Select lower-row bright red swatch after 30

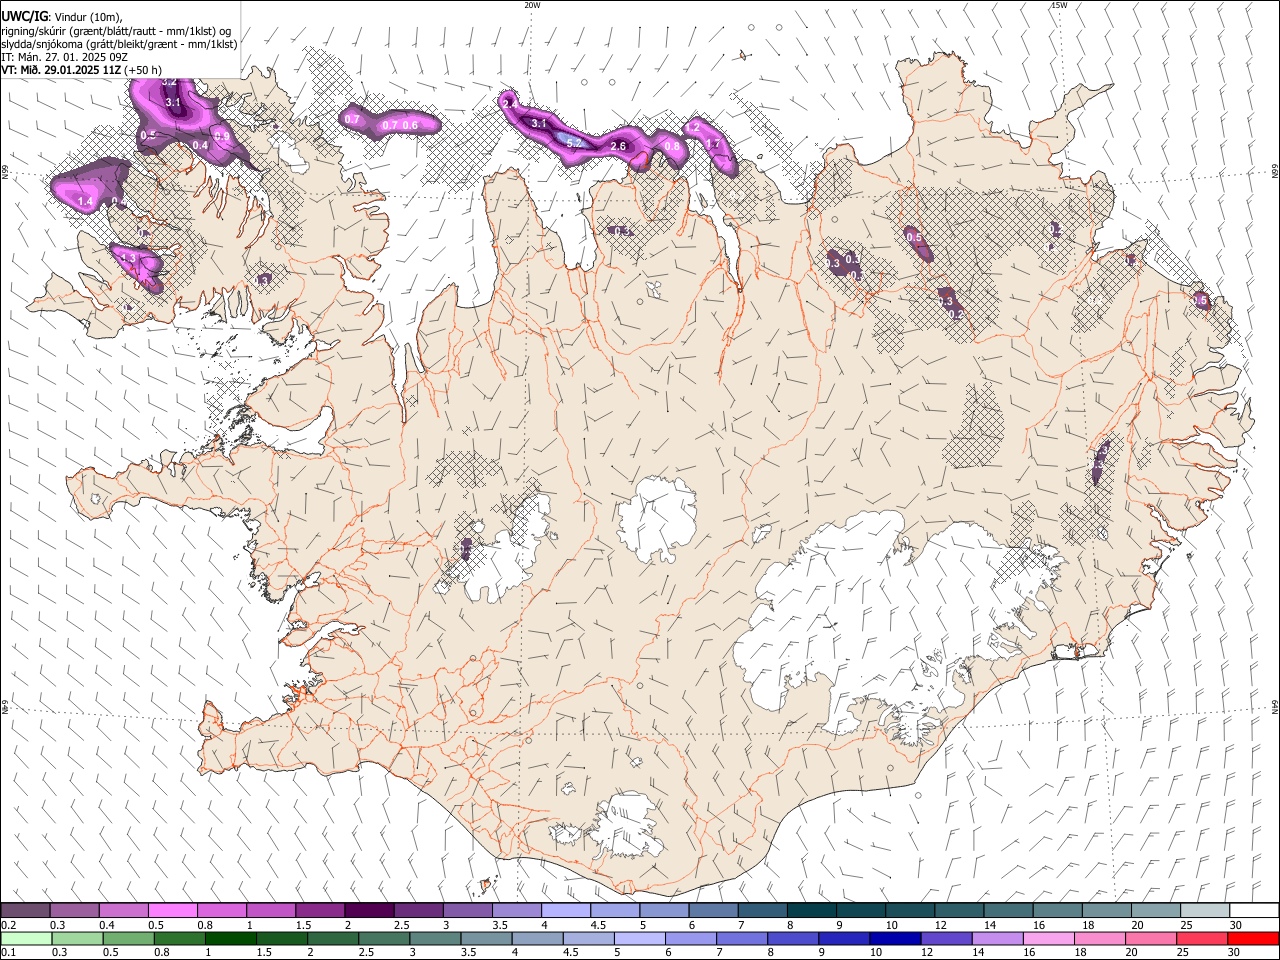(1252, 939)
